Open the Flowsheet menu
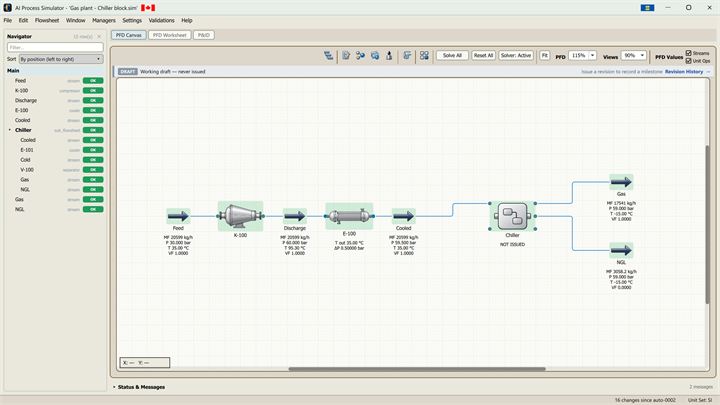This screenshot has width=720, height=405. coord(47,21)
